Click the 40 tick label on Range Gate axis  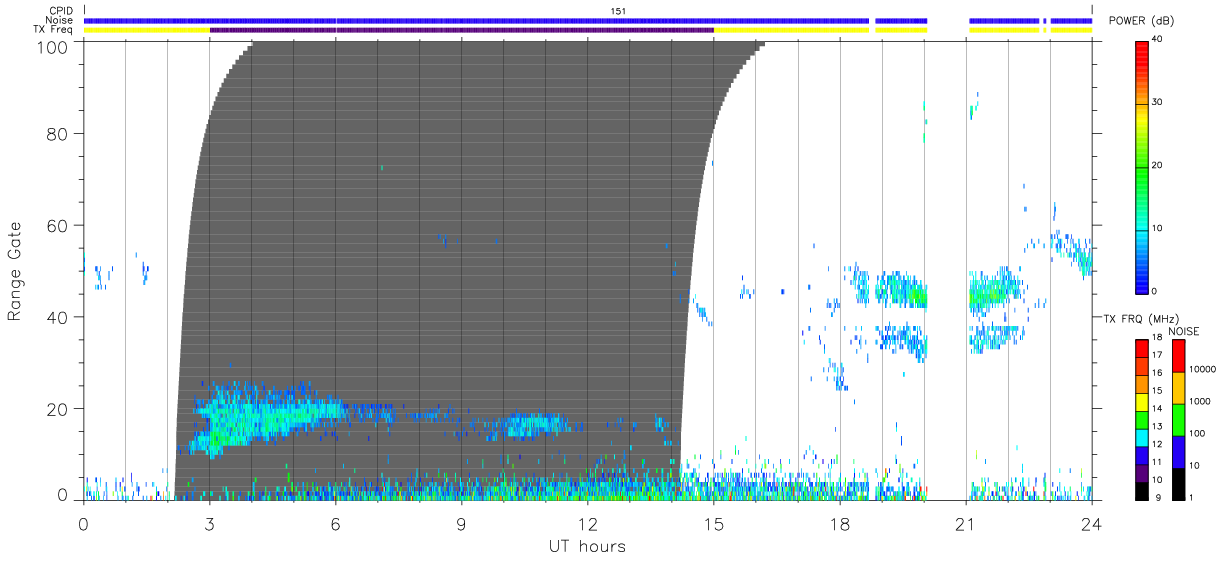pos(59,317)
